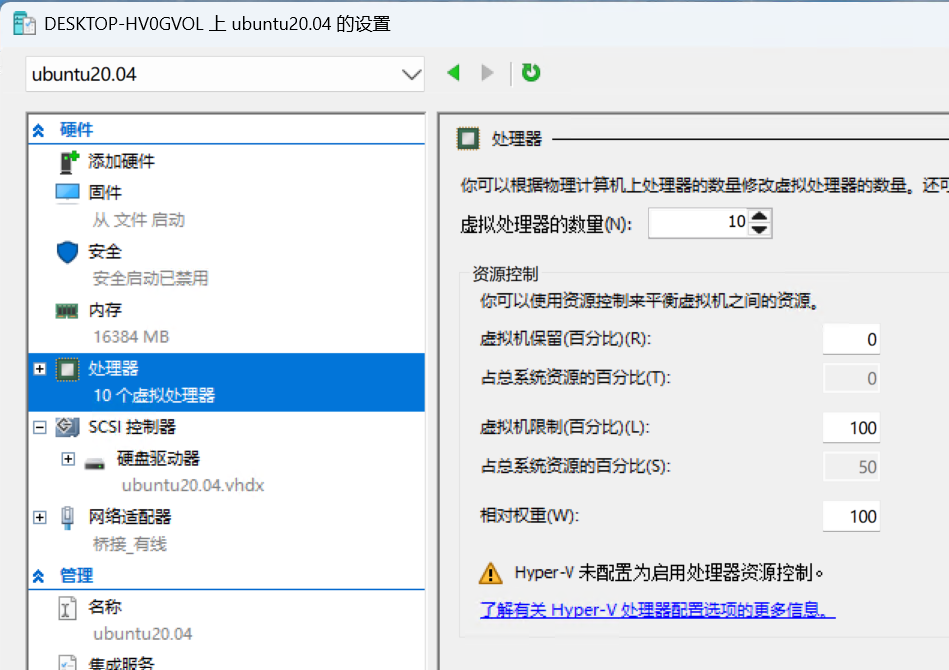Click the forward navigation arrow

[x=487, y=73]
